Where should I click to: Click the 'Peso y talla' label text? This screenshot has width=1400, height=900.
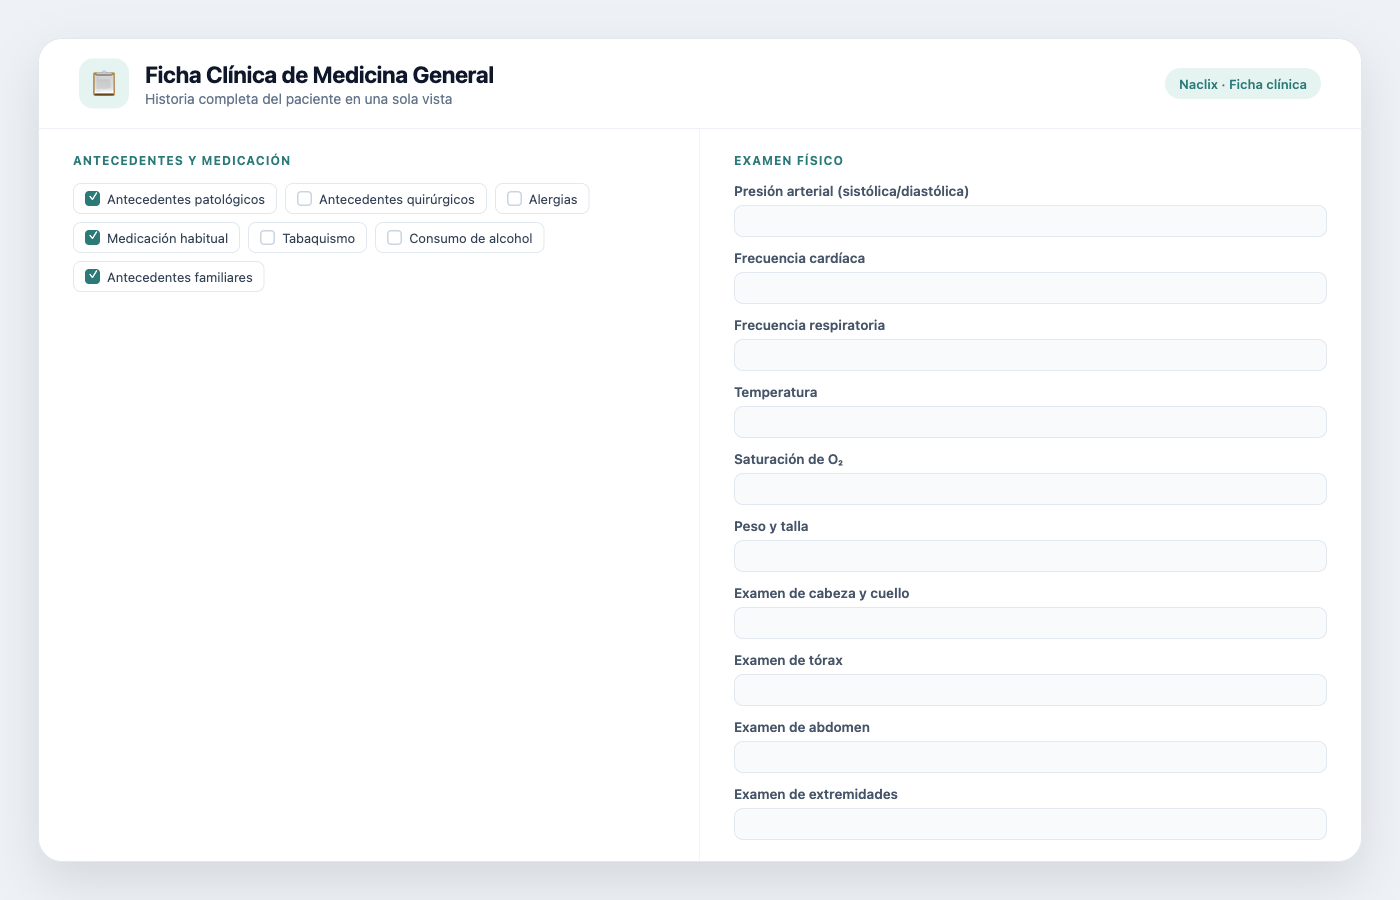coord(771,526)
